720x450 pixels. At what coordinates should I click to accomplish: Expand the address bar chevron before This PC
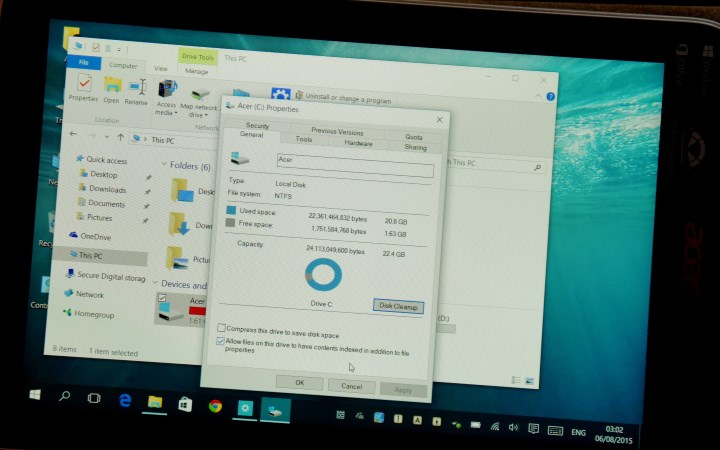click(145, 139)
